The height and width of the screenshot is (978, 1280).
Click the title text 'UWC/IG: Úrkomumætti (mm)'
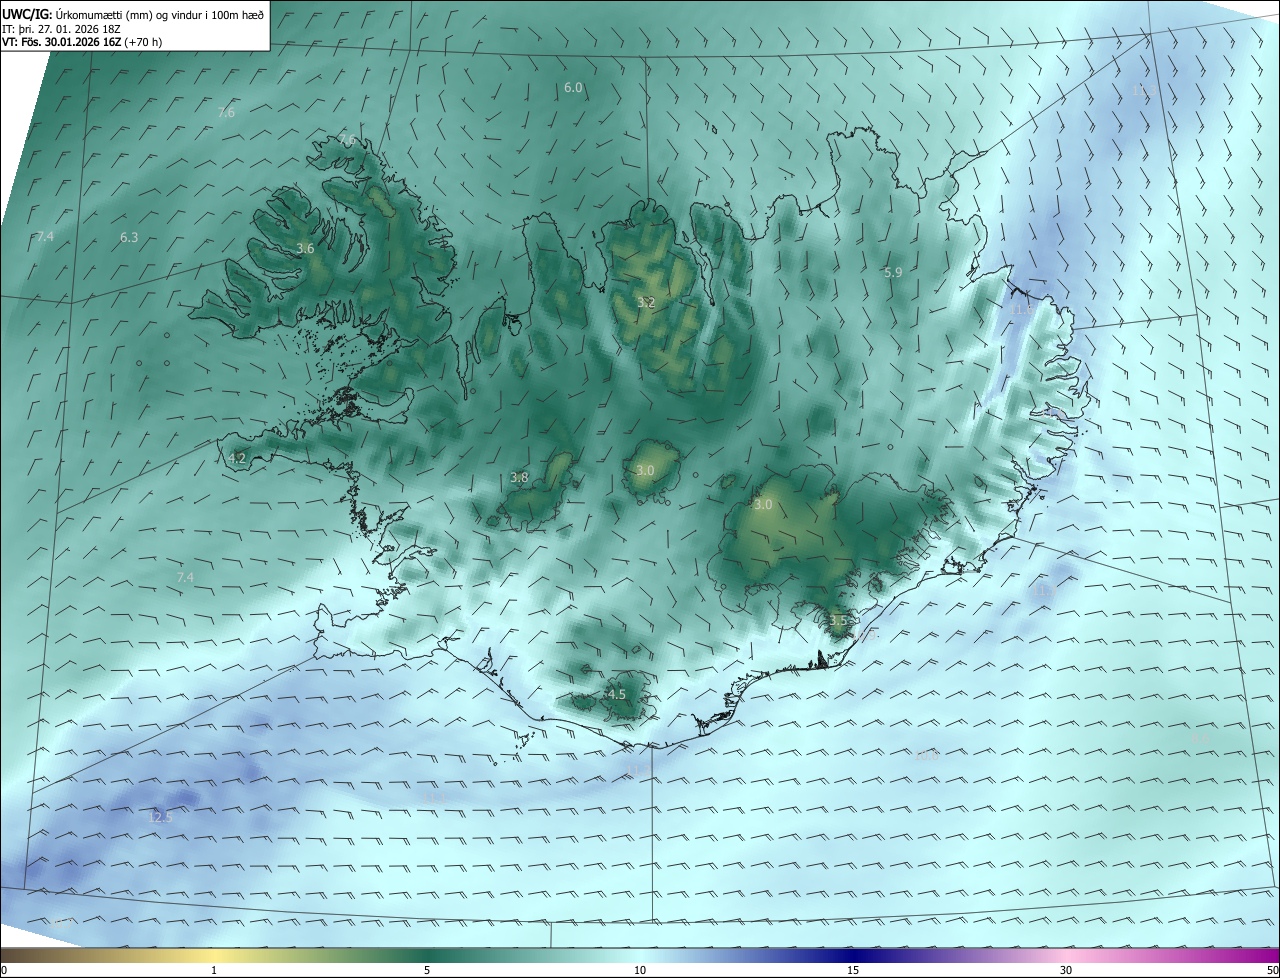coord(78,14)
